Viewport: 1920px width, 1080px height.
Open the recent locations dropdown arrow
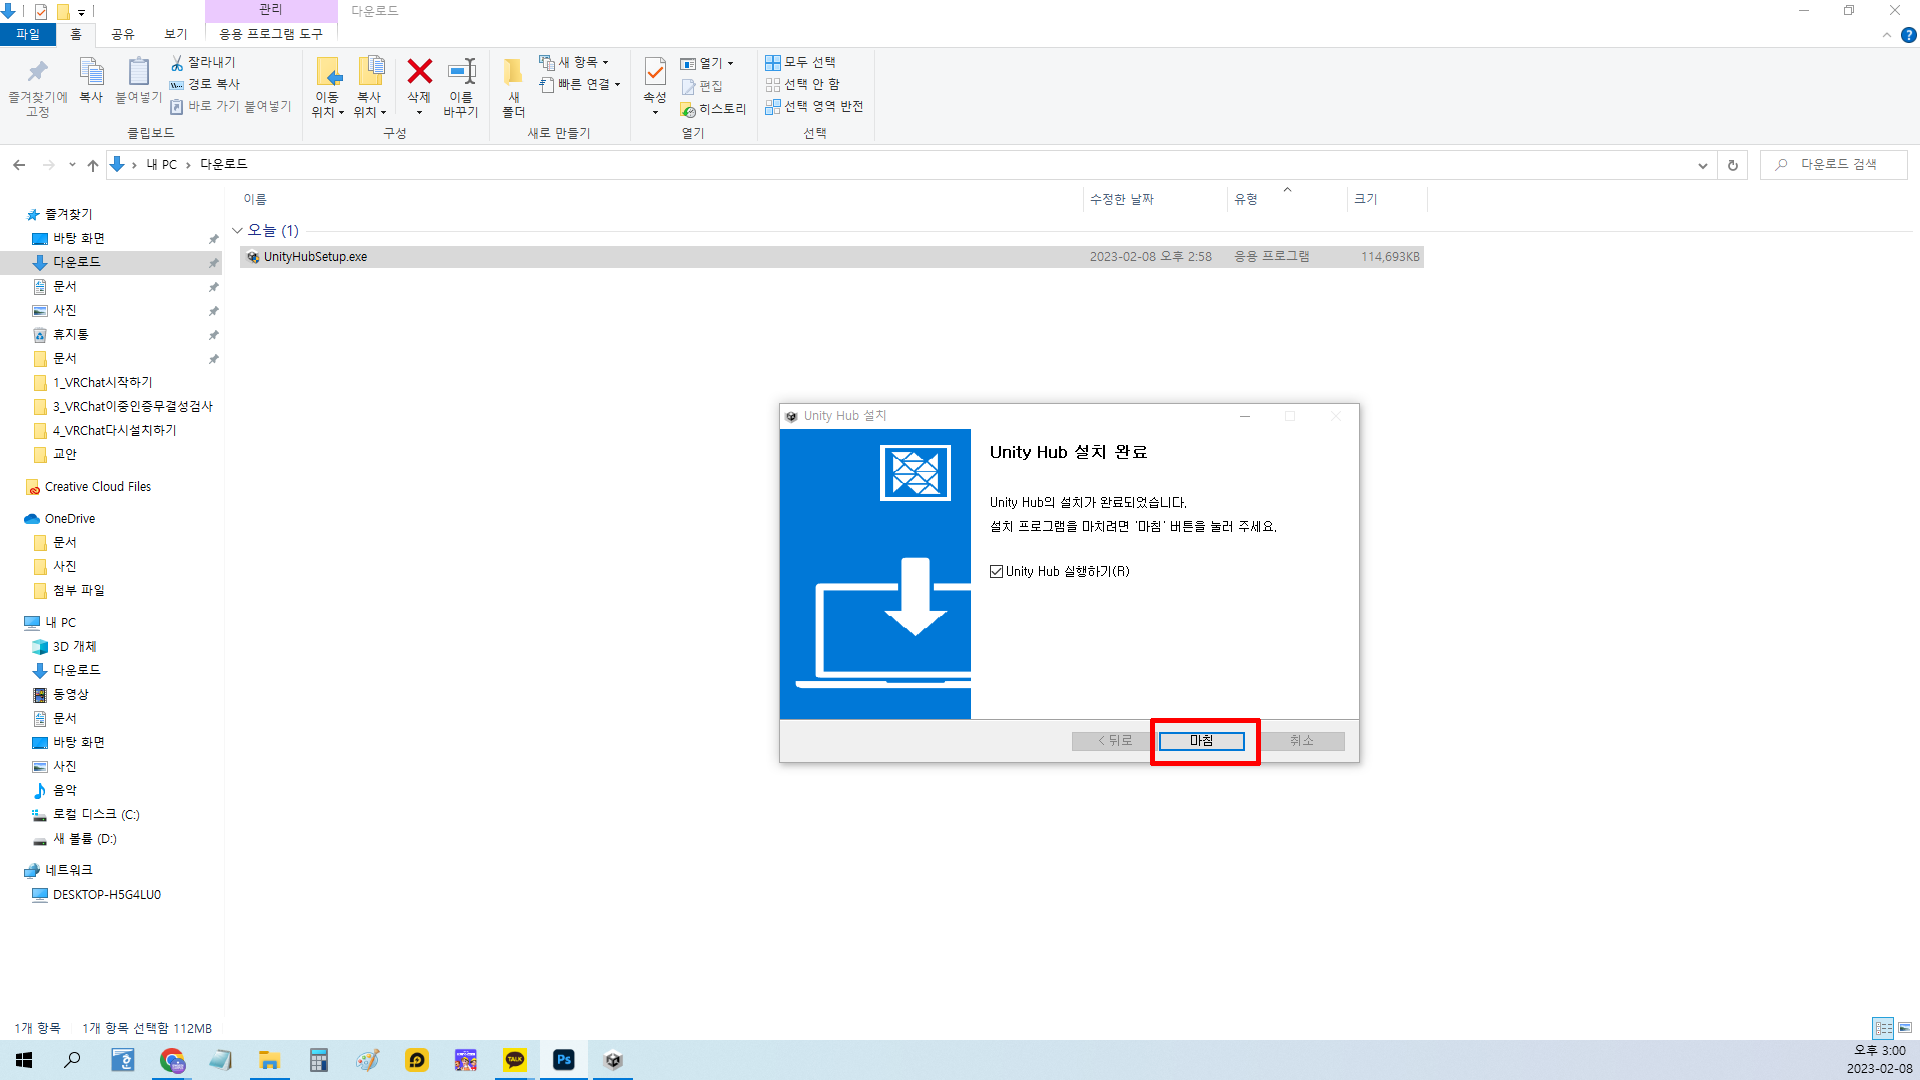72,165
